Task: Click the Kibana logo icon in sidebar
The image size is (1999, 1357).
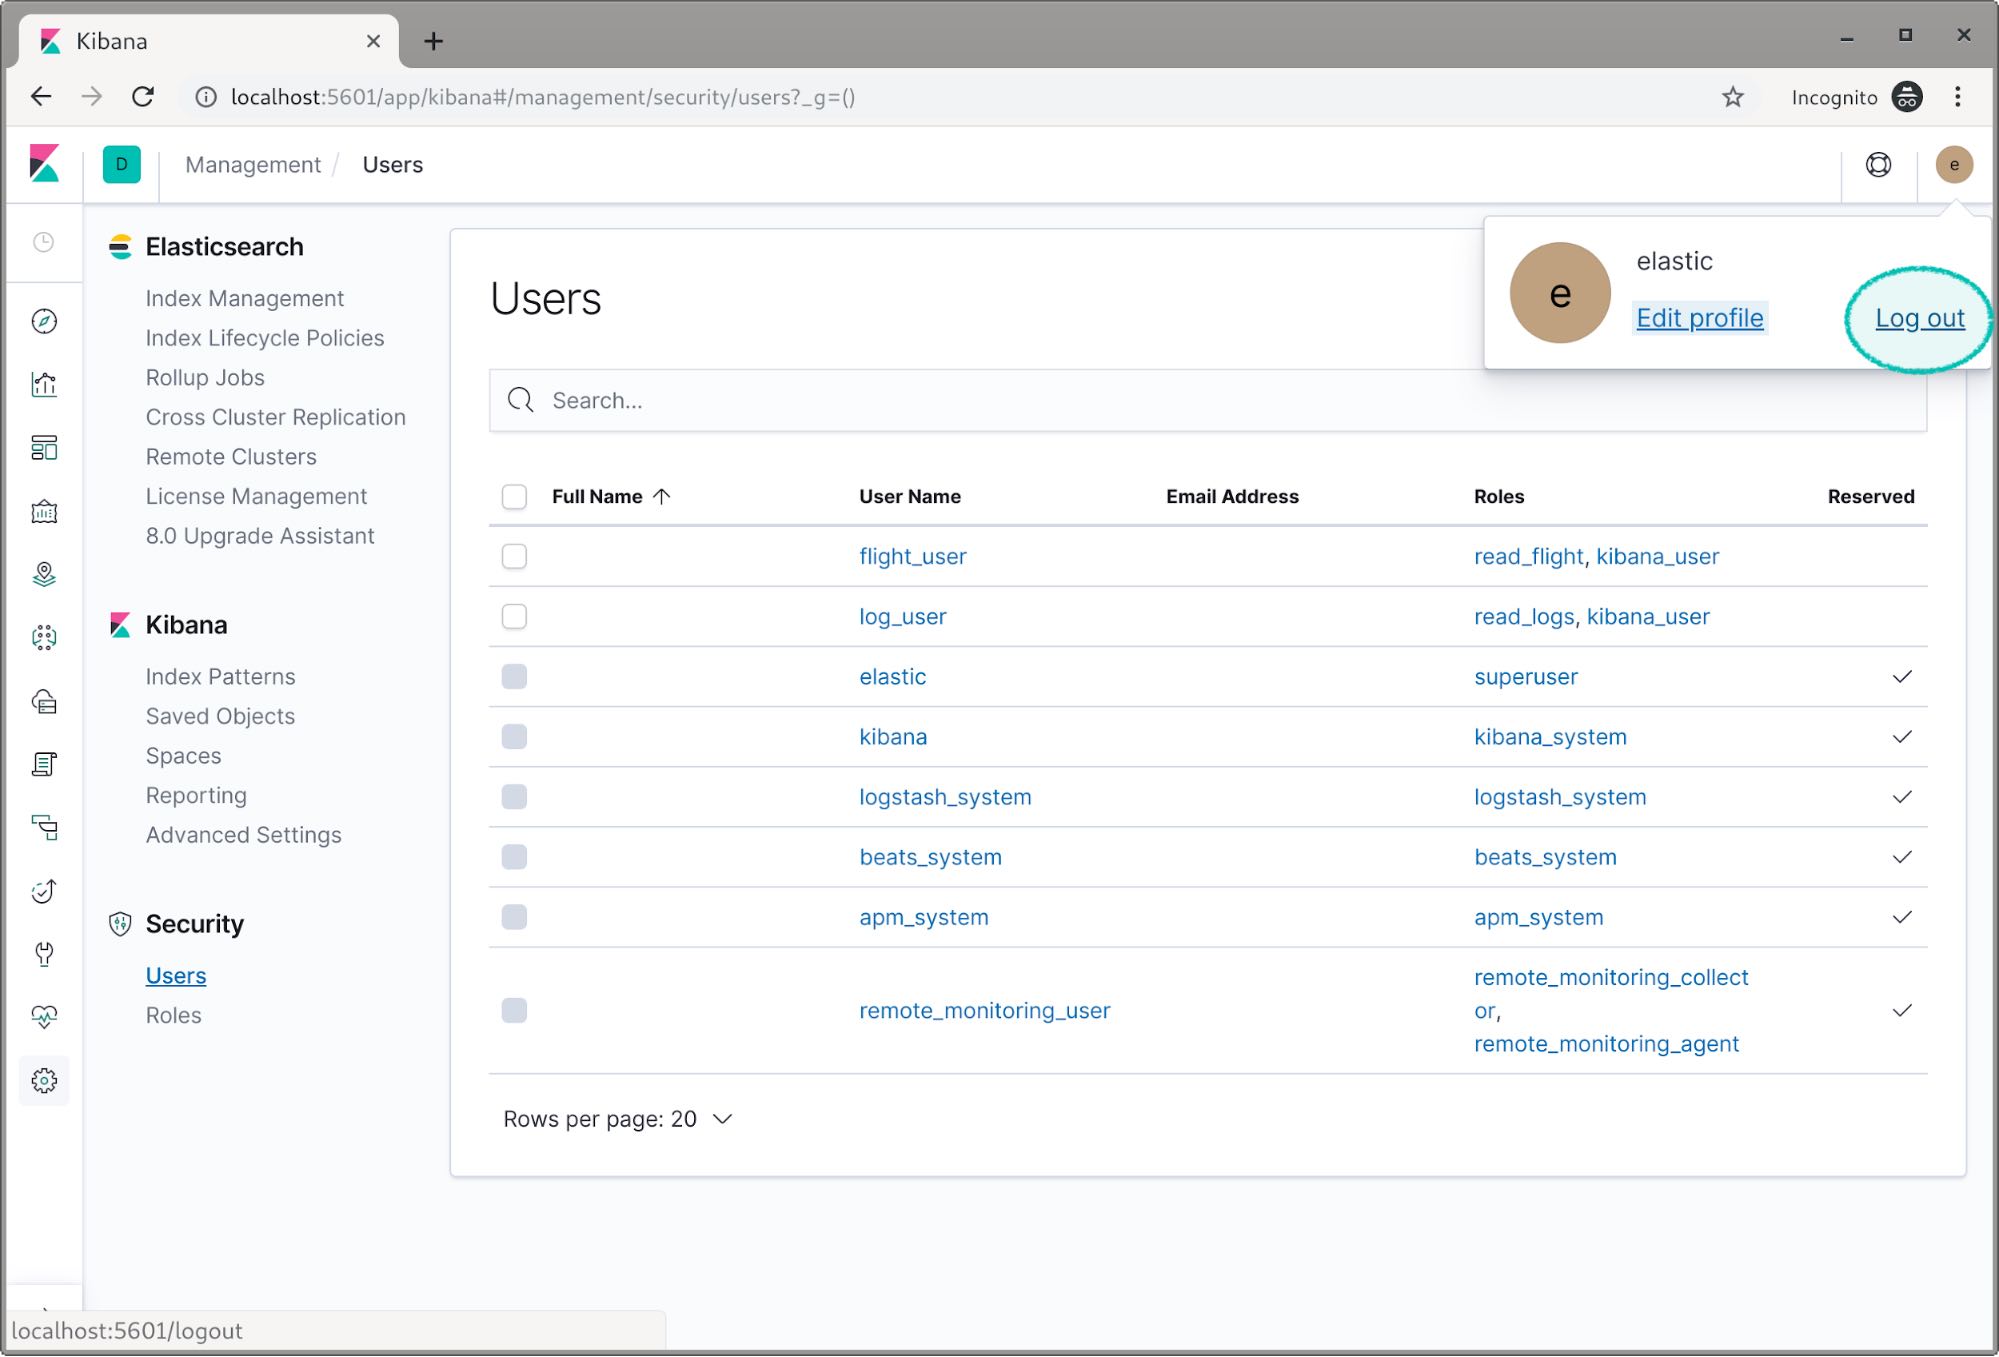Action: pyautogui.click(x=44, y=164)
